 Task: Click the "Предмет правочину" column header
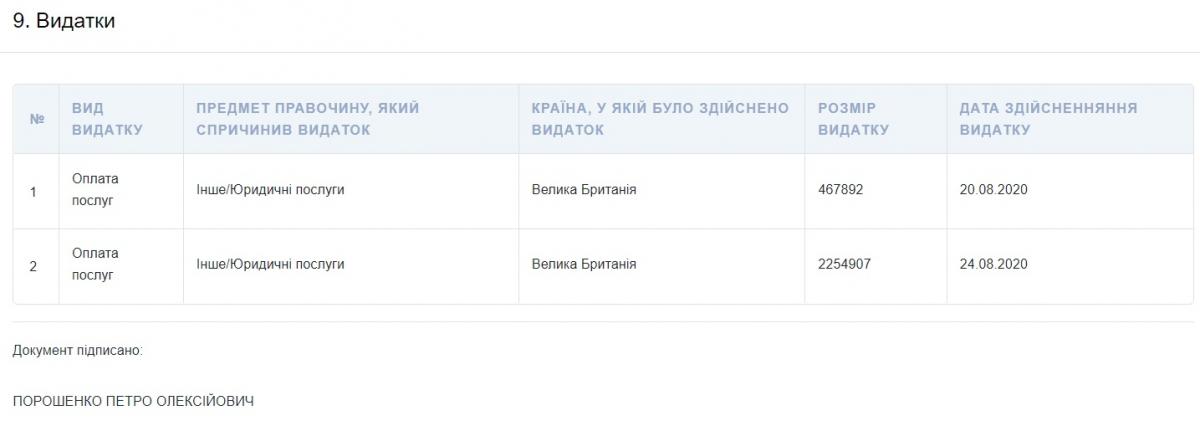pos(307,119)
